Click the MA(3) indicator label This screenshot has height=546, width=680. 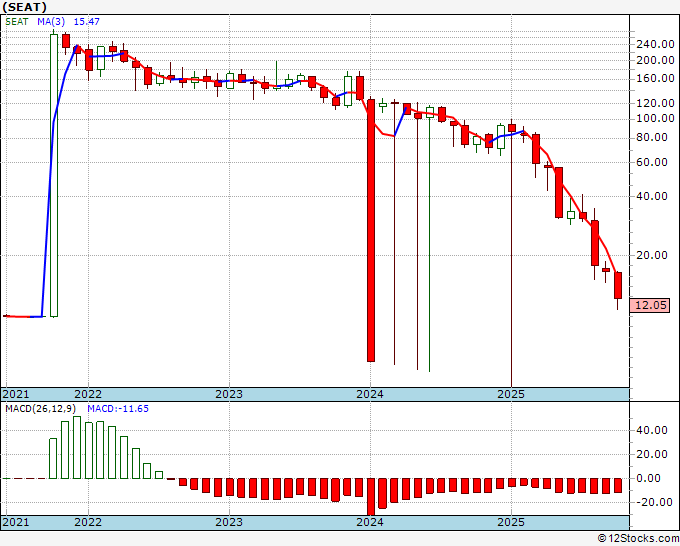pyautogui.click(x=51, y=22)
